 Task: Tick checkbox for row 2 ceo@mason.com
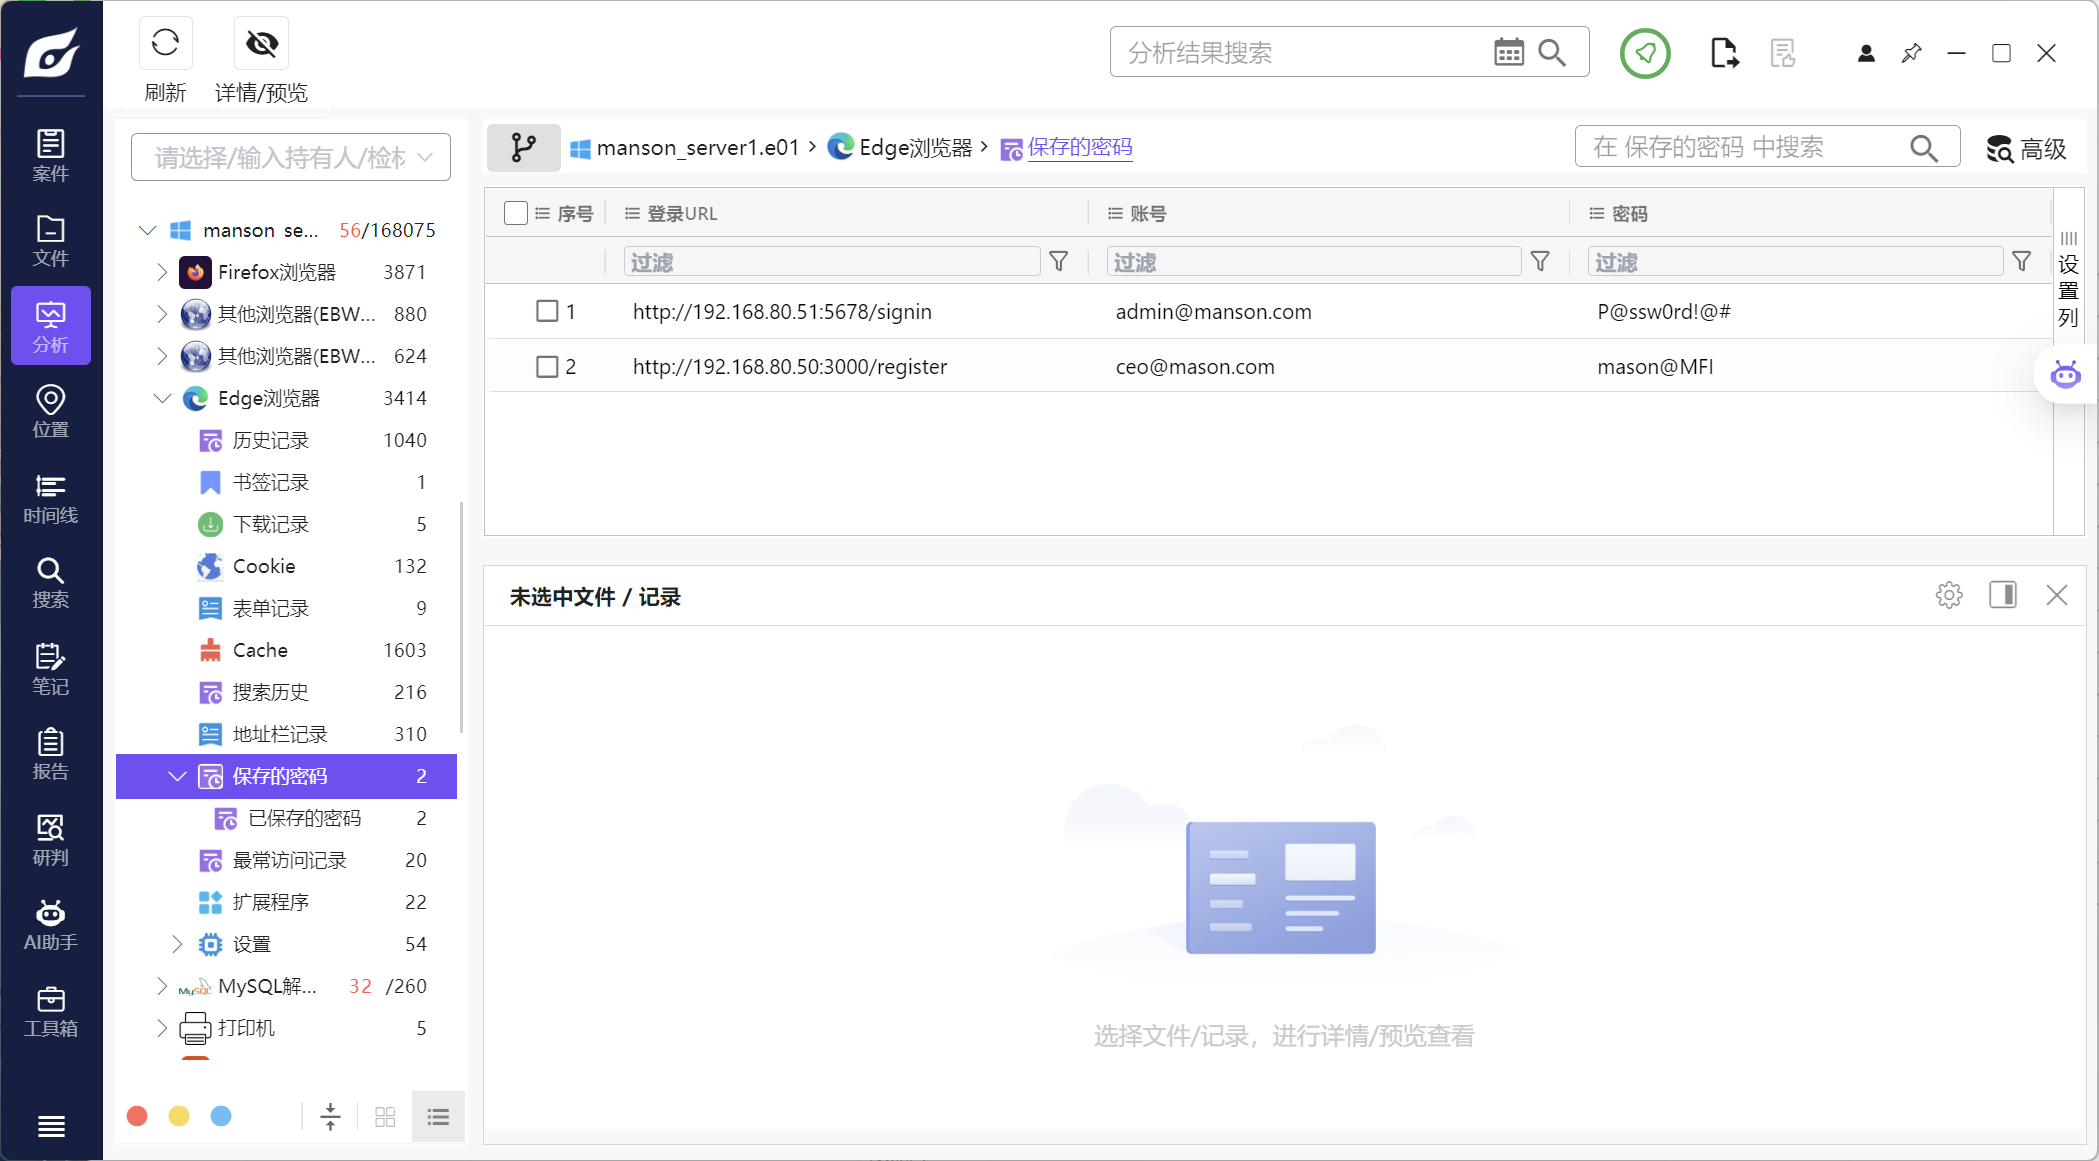(x=547, y=367)
